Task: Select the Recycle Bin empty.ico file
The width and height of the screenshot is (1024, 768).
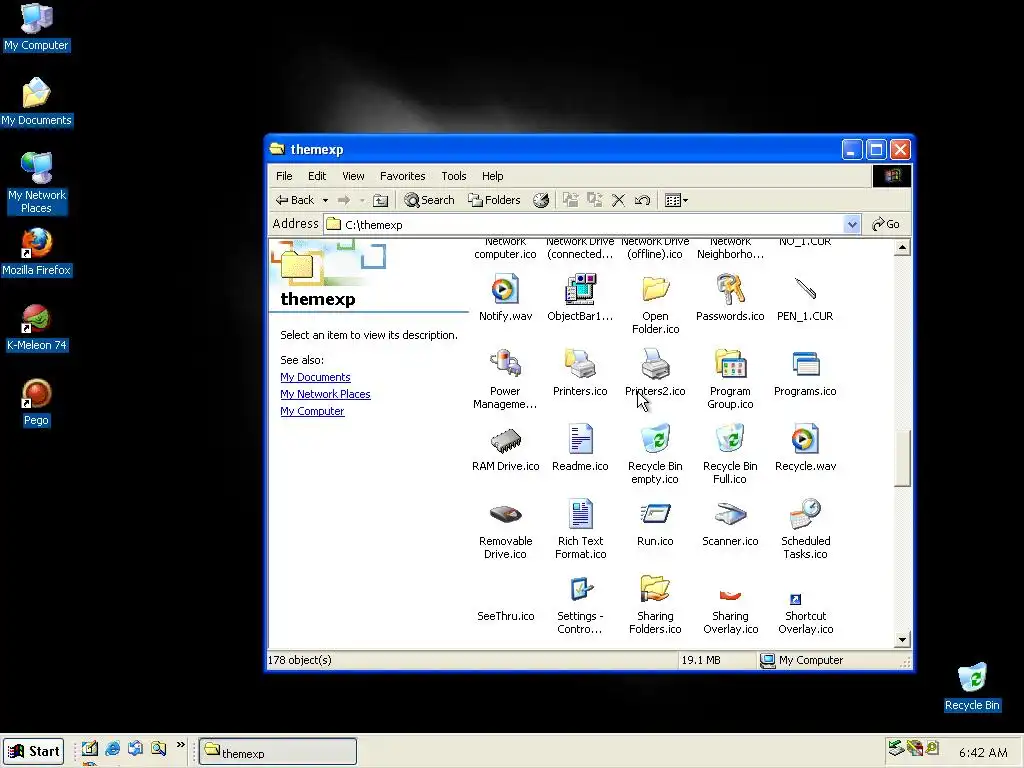Action: click(655, 440)
